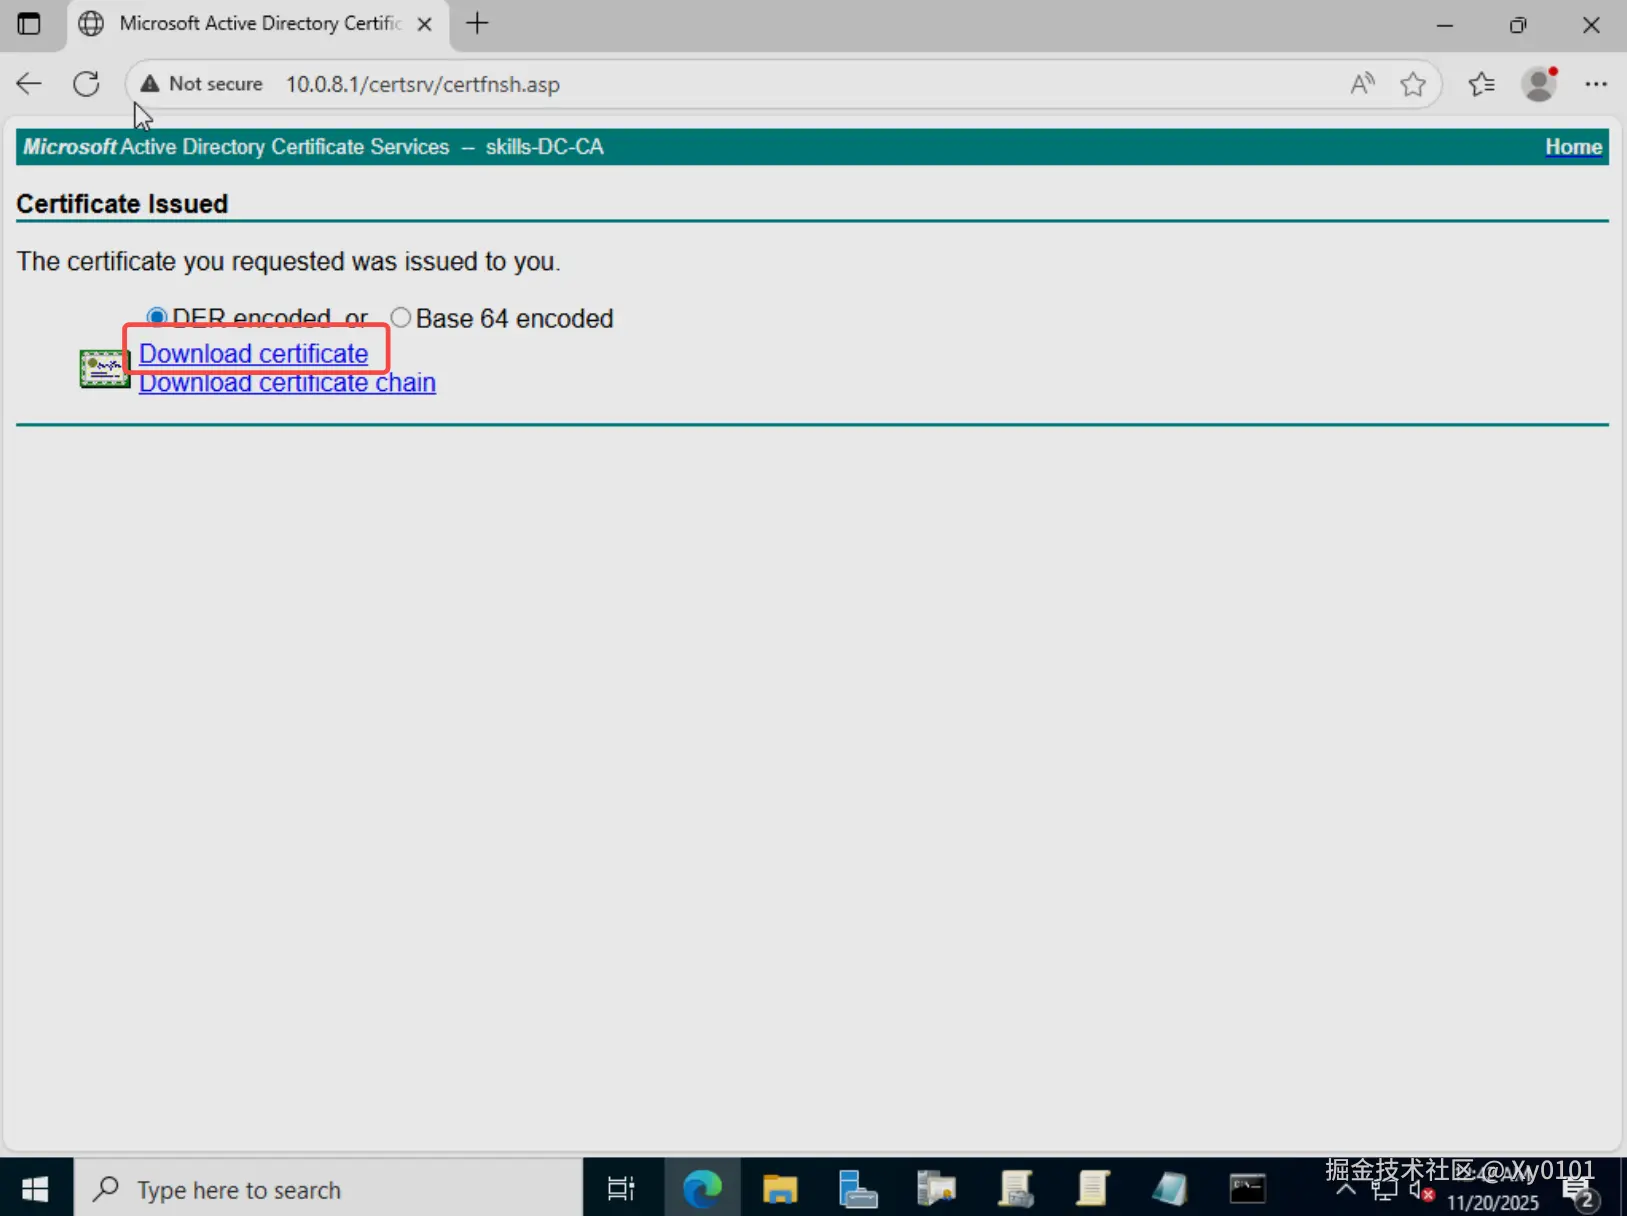Open Command Prompt from the taskbar
This screenshot has height=1216, width=1627.
[1248, 1188]
